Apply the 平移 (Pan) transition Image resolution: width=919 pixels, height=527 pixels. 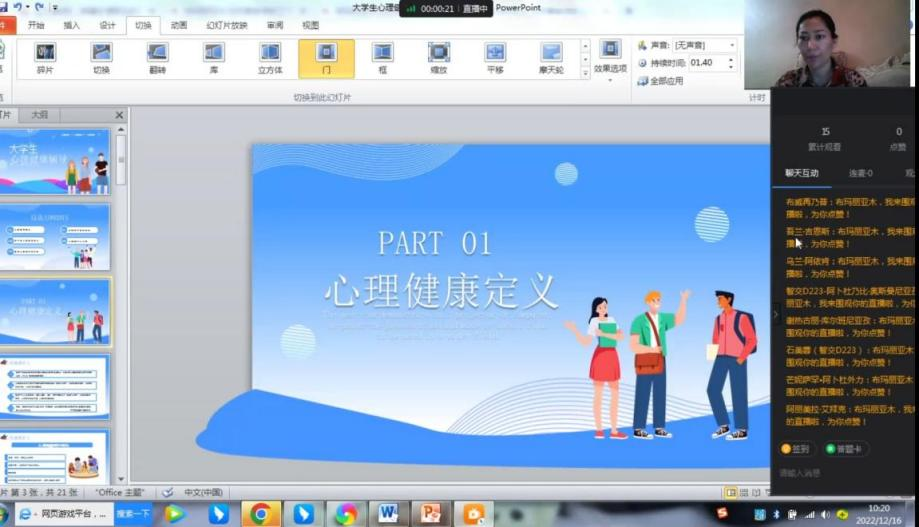coord(495,58)
